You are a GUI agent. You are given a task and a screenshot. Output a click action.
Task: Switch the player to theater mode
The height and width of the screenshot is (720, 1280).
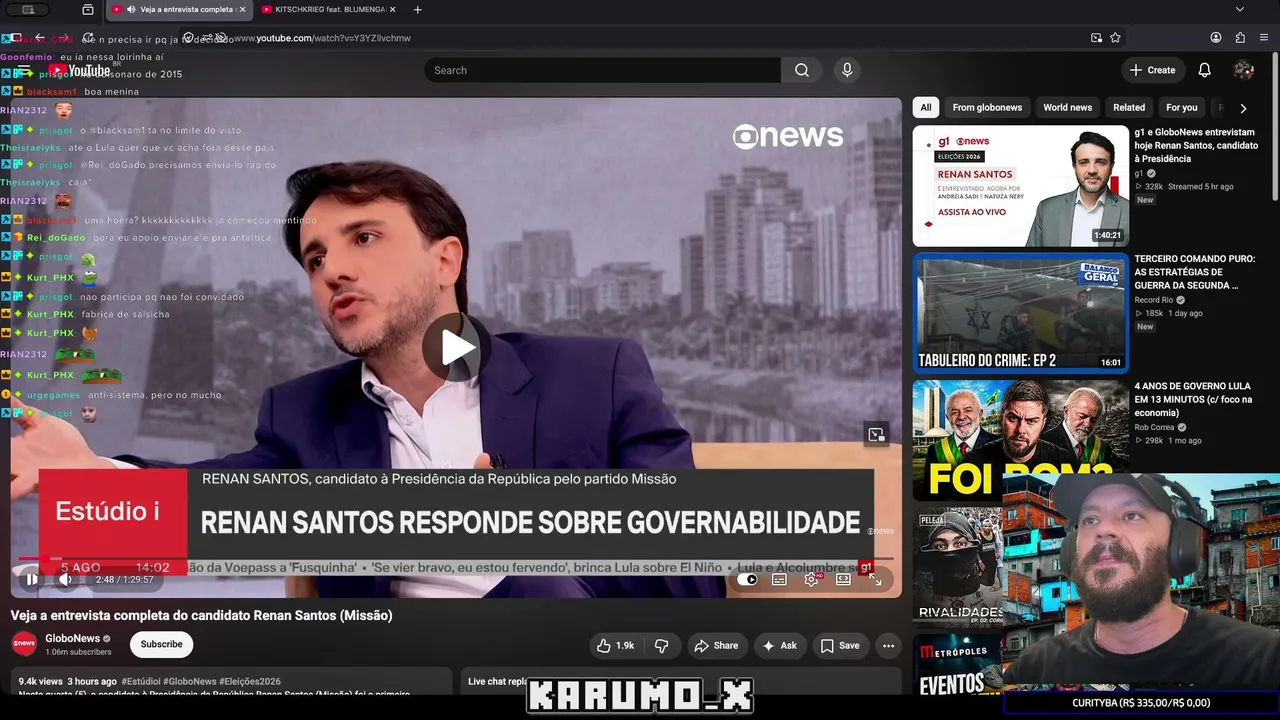click(843, 579)
